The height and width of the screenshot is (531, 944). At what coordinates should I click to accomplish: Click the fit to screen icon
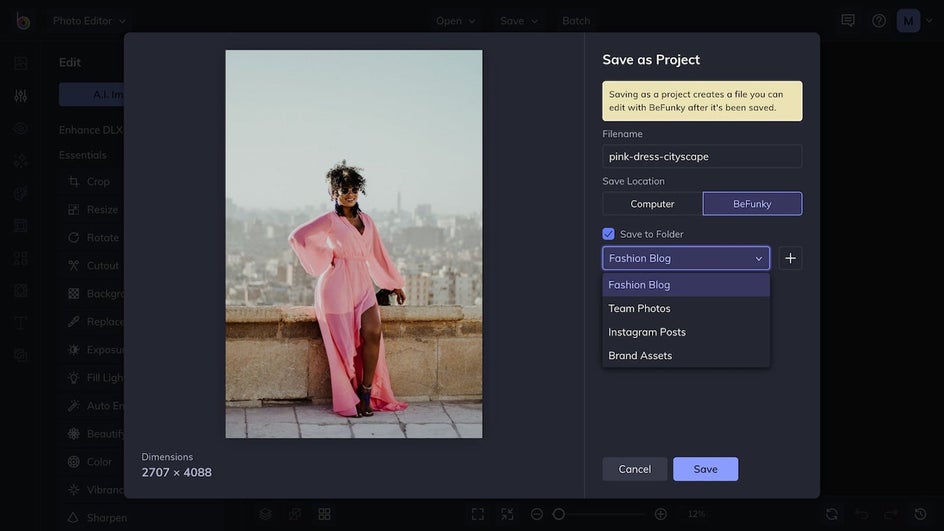[x=478, y=514]
